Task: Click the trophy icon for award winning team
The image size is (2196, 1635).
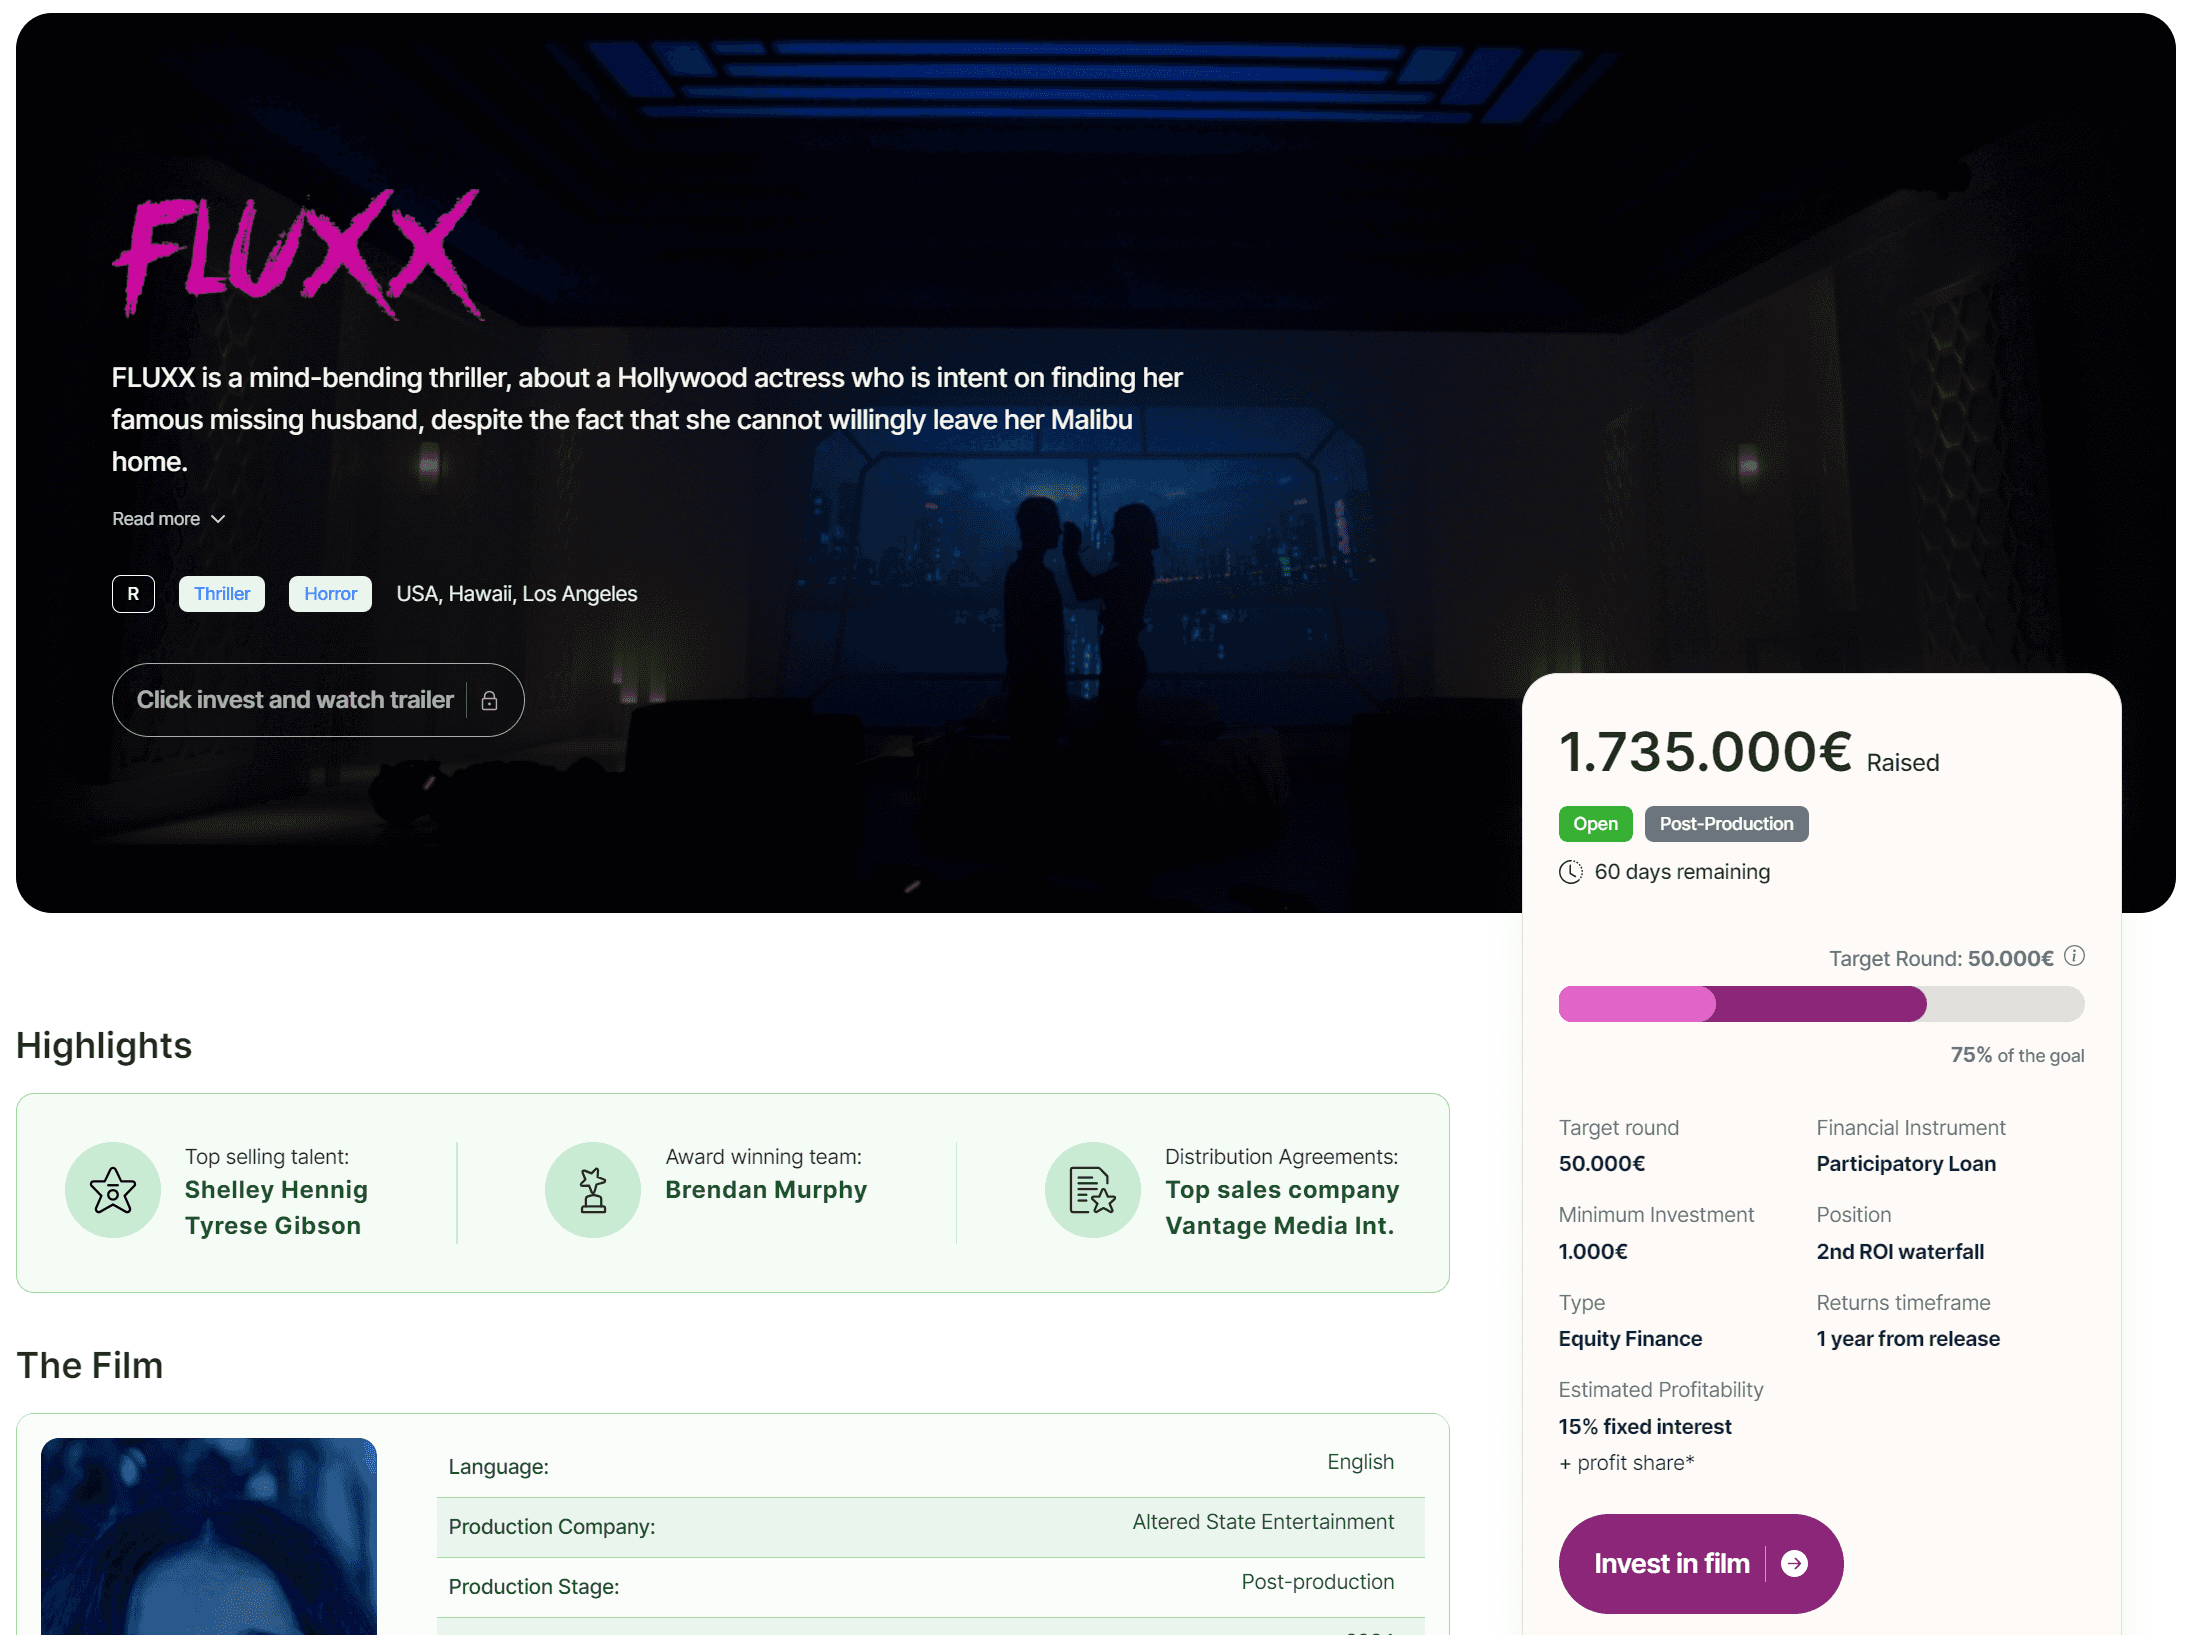Action: point(593,1190)
